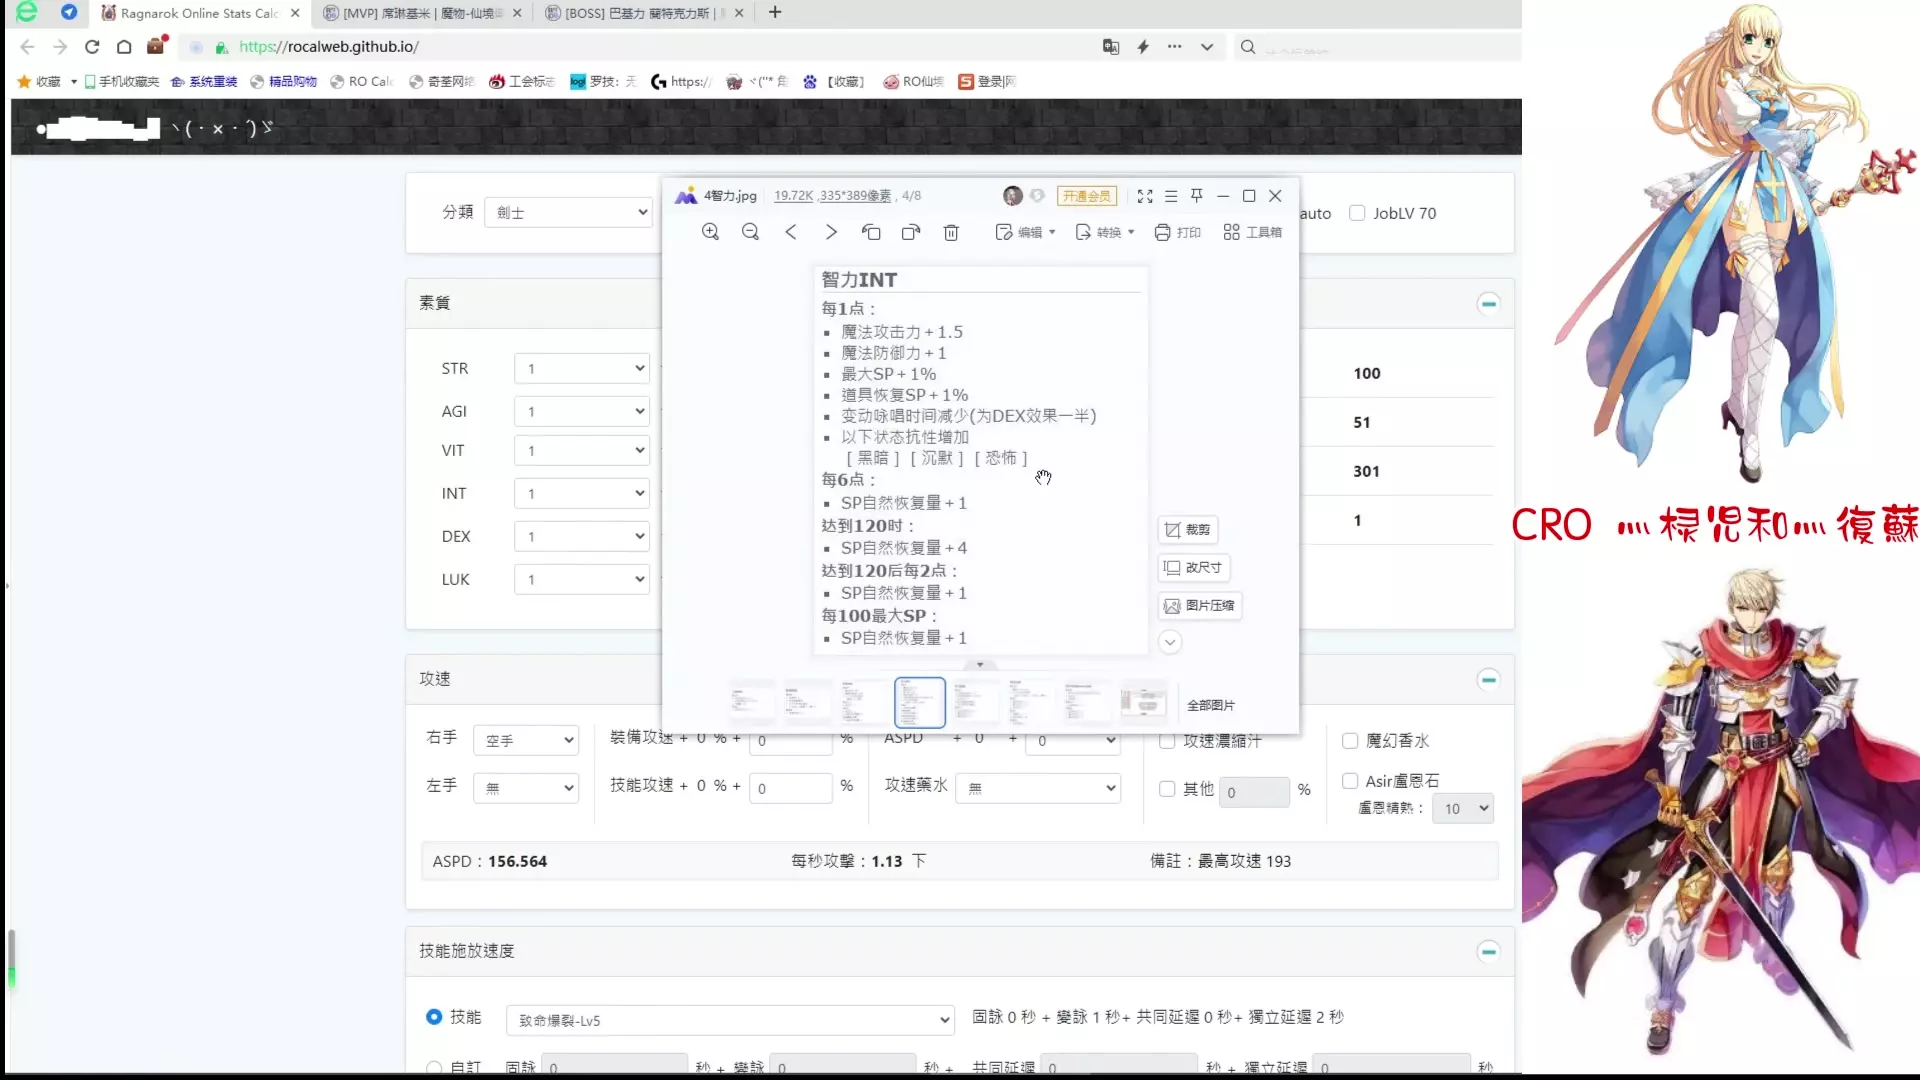Screen dimensions: 1920x1080
Task: Open the 右手 weapon dropdown
Action: [x=527, y=741]
